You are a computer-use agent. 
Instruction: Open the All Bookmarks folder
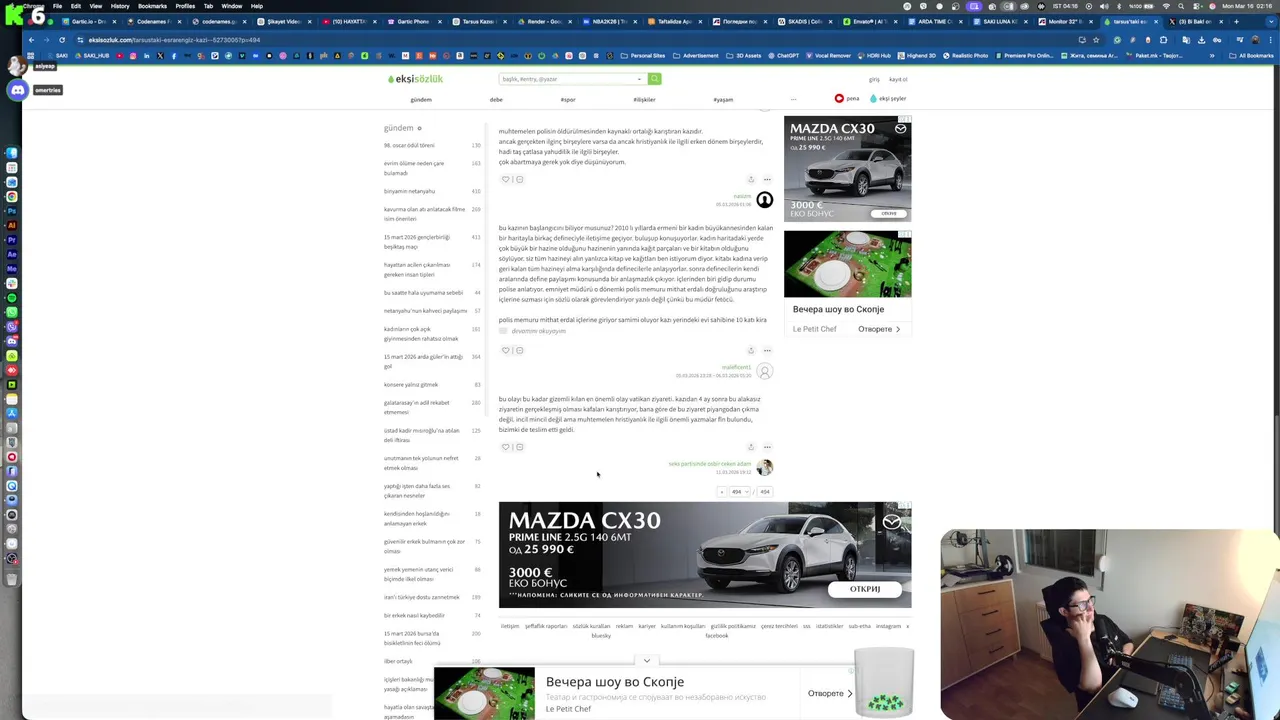(1252, 55)
